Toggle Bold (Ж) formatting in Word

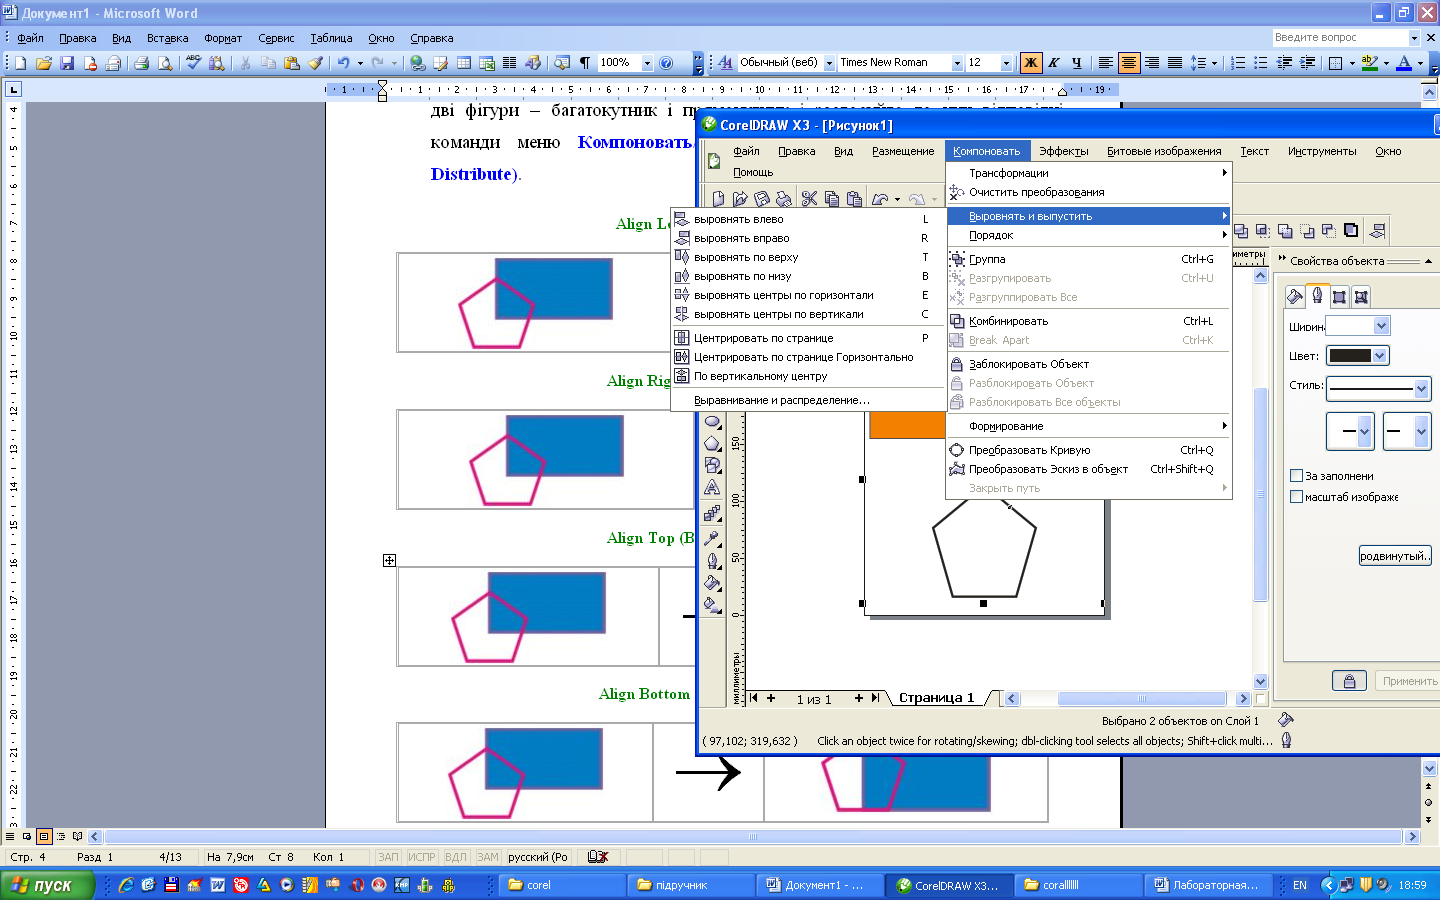[x=1030, y=63]
